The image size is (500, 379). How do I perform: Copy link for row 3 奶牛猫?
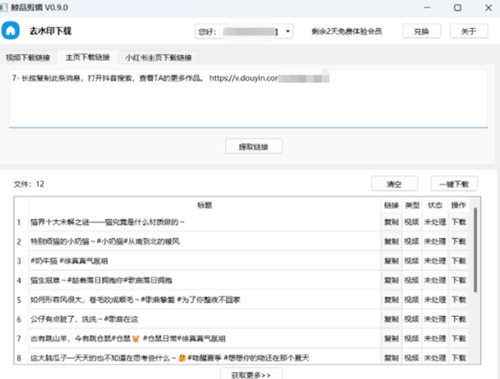click(391, 261)
